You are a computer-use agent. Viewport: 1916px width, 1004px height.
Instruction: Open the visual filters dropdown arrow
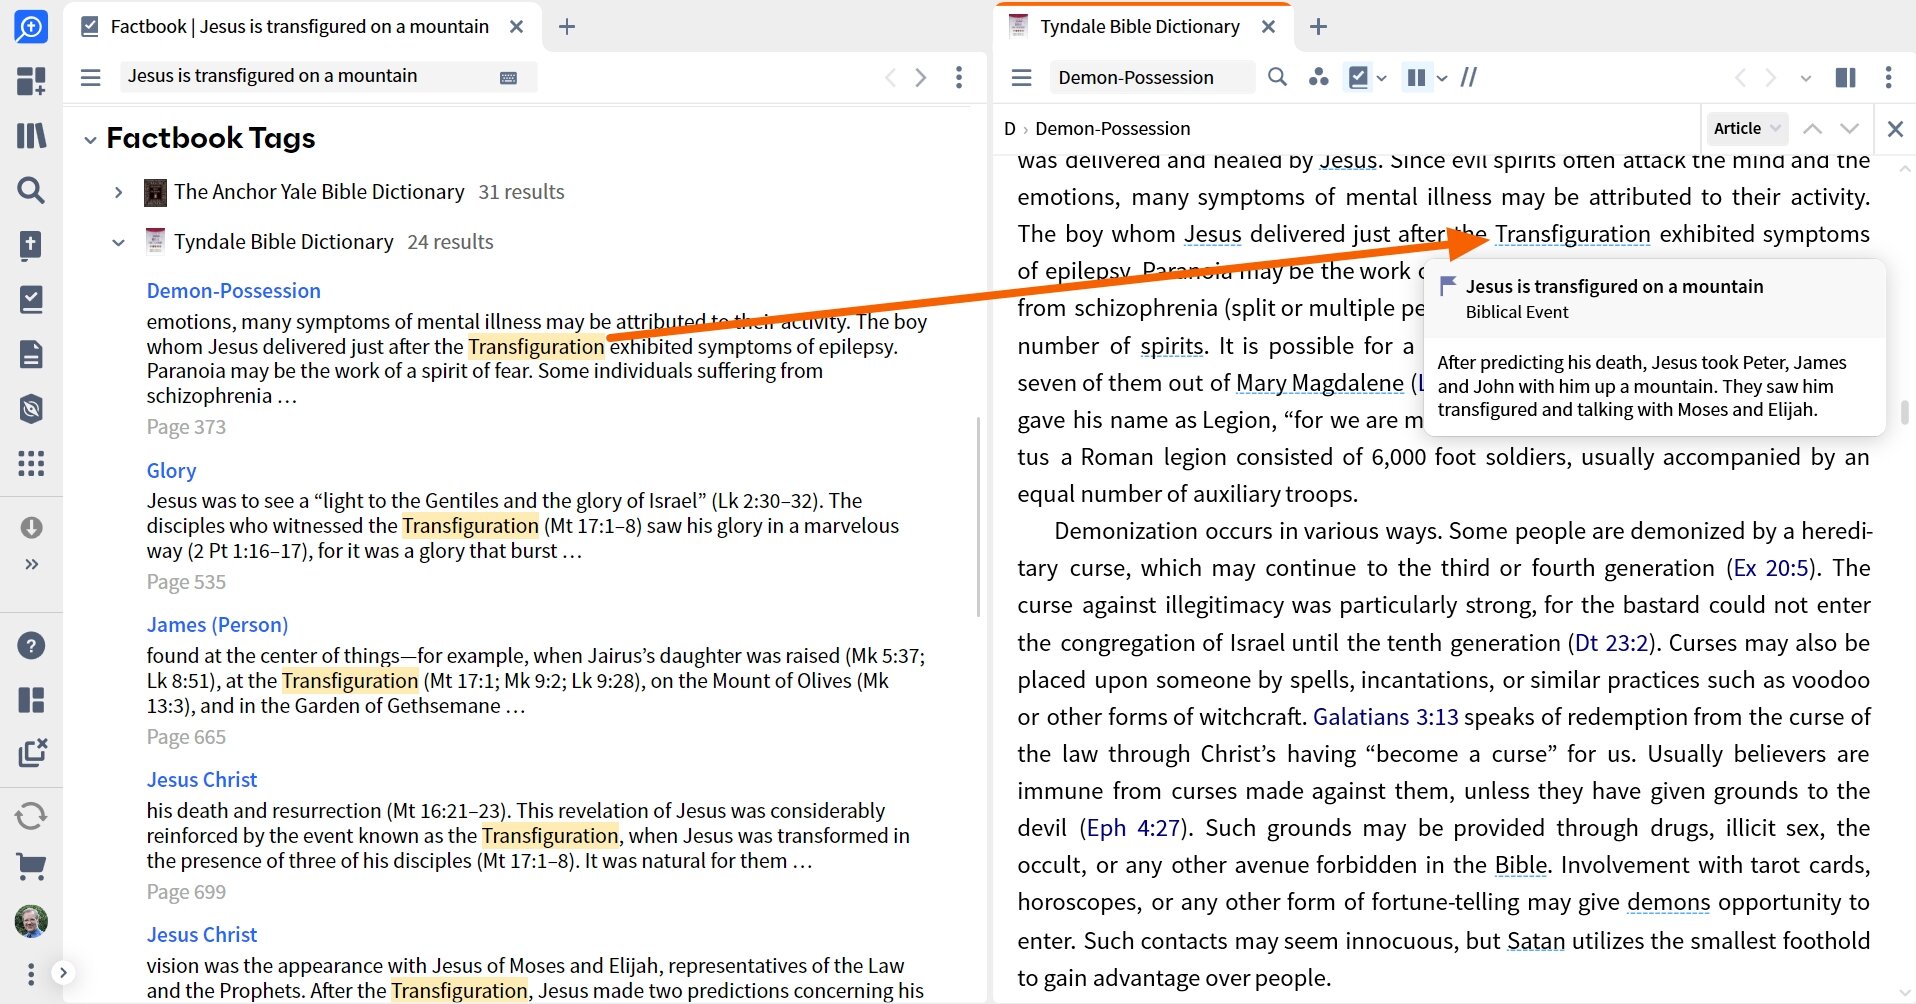tap(1382, 78)
